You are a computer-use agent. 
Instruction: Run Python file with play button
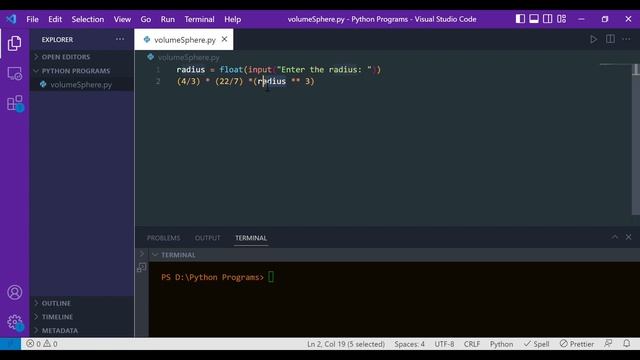593,39
